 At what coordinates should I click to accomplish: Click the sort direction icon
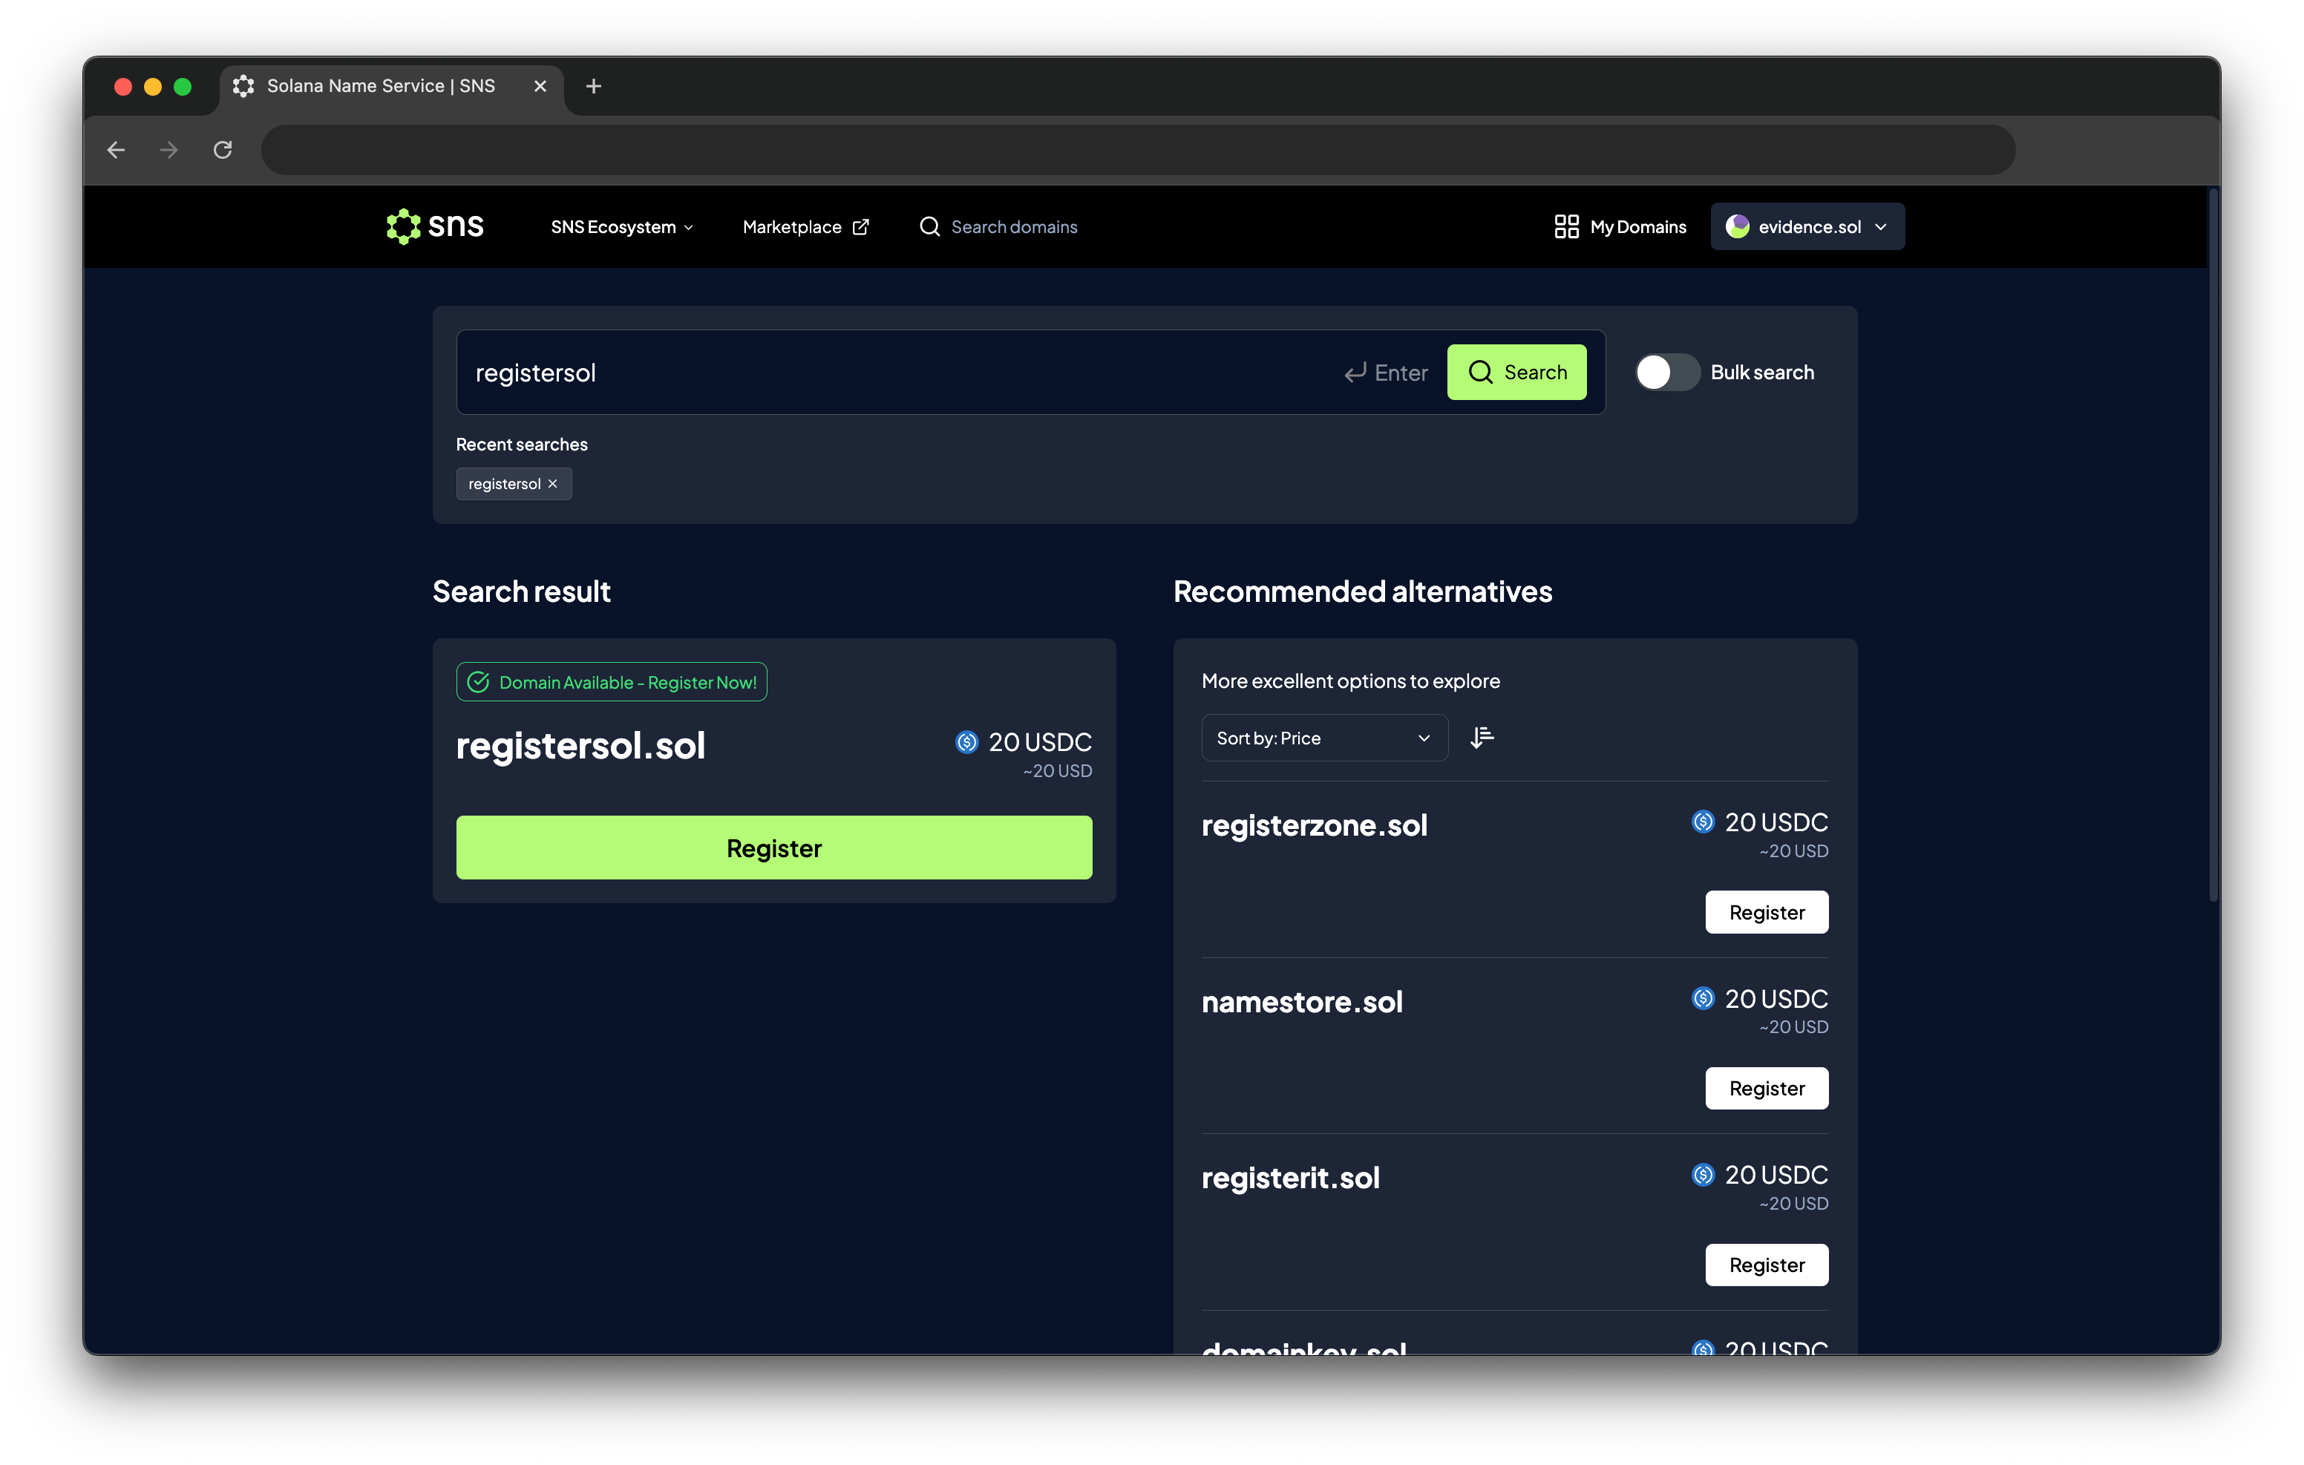1482,738
